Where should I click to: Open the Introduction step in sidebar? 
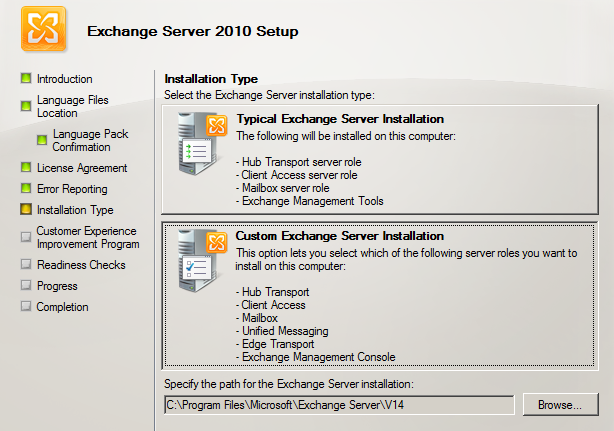coord(64,79)
